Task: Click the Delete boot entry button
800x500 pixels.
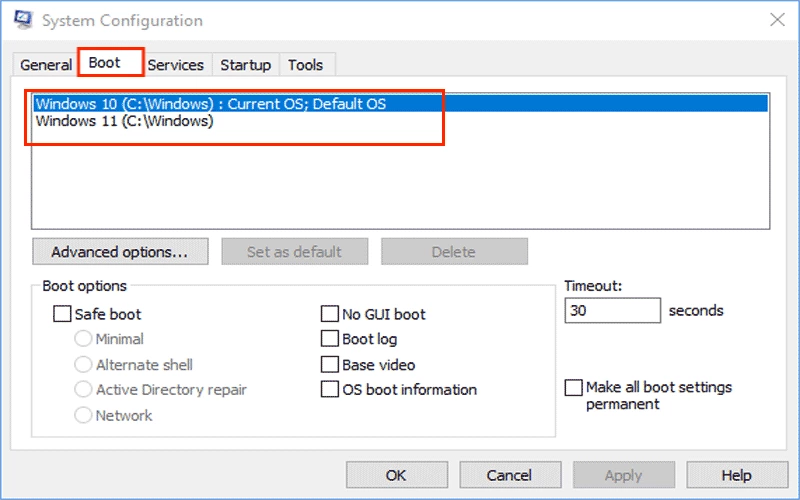Action: 454,252
